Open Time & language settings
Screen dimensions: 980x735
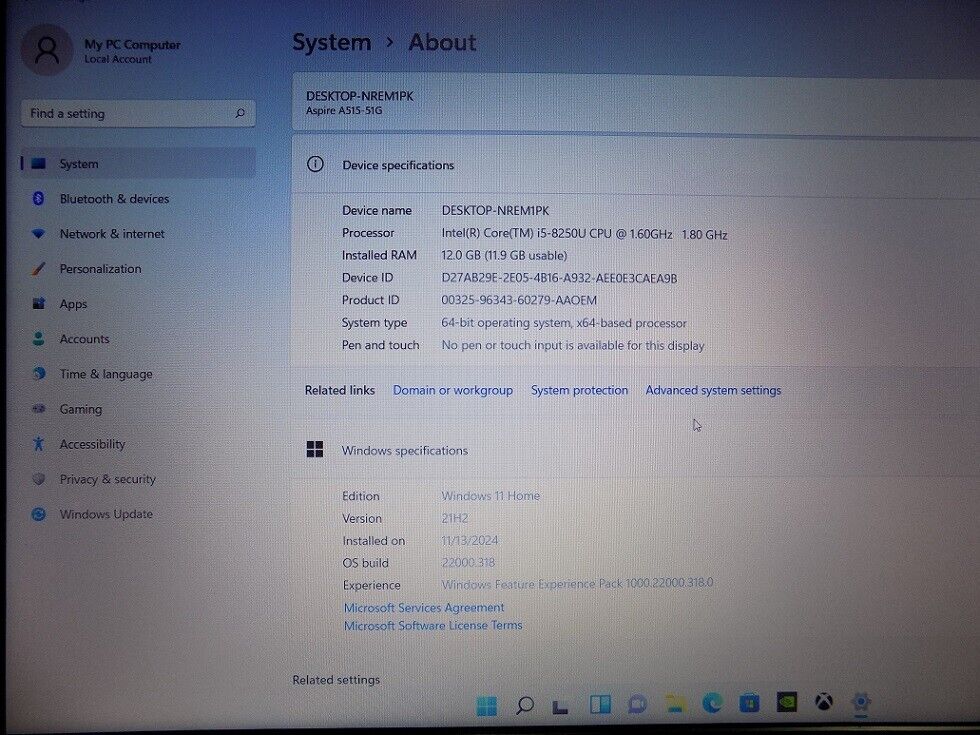pos(138,374)
